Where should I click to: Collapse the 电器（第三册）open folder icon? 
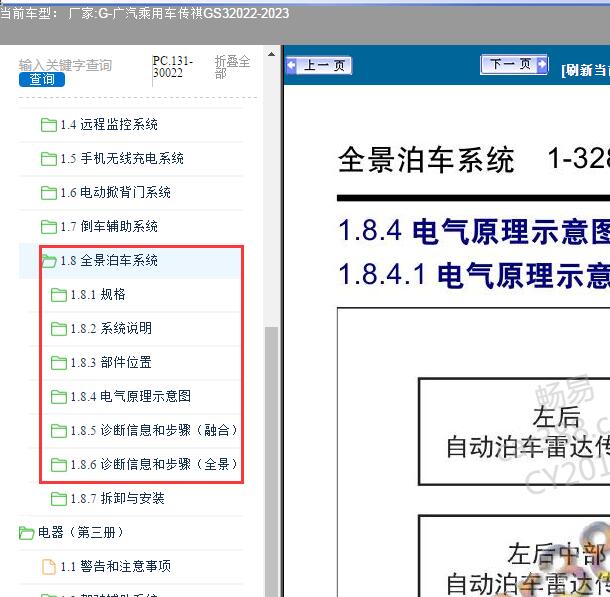[x=26, y=532]
